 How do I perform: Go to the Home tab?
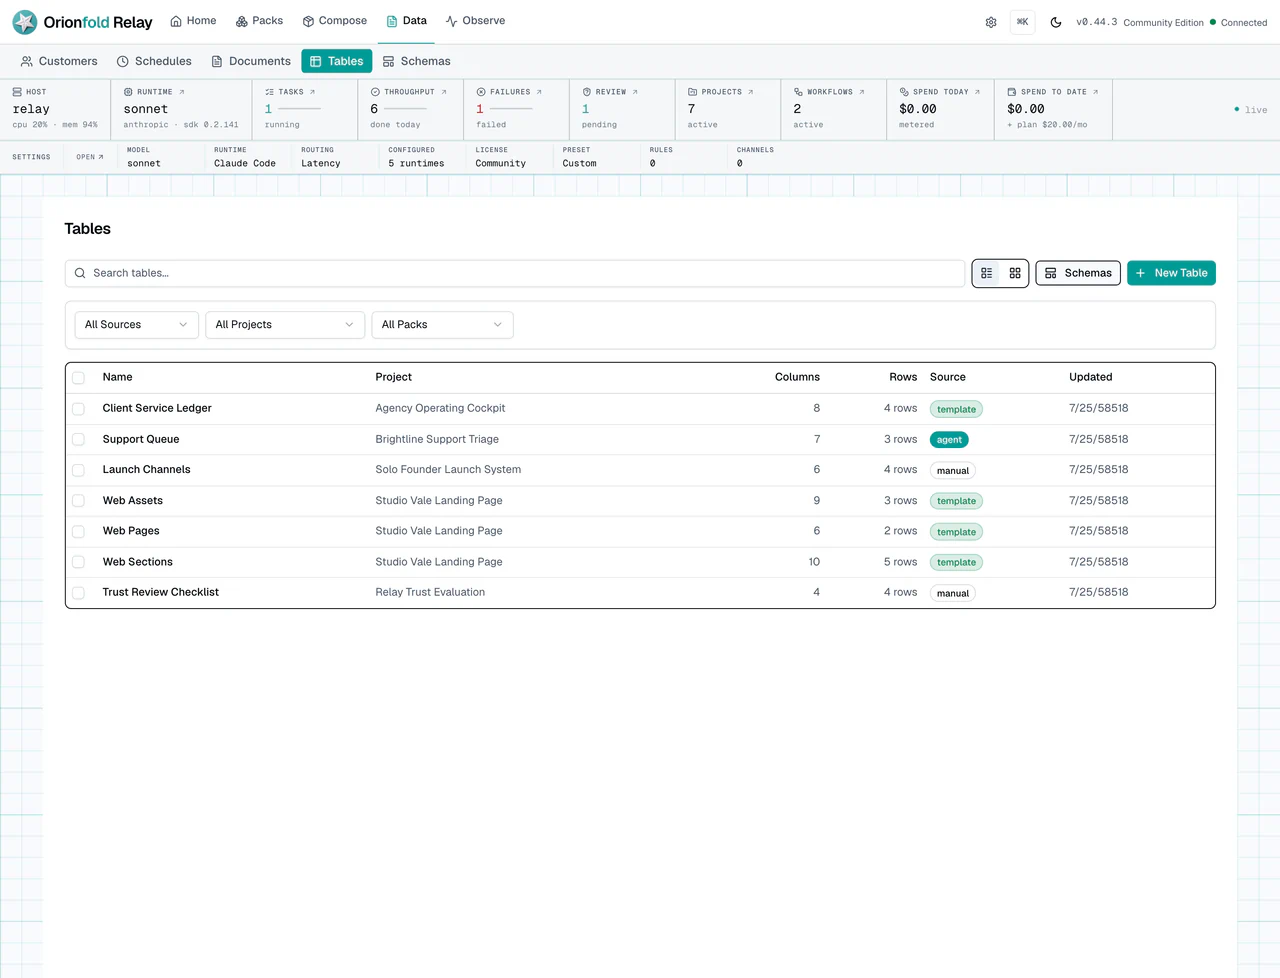point(193,21)
